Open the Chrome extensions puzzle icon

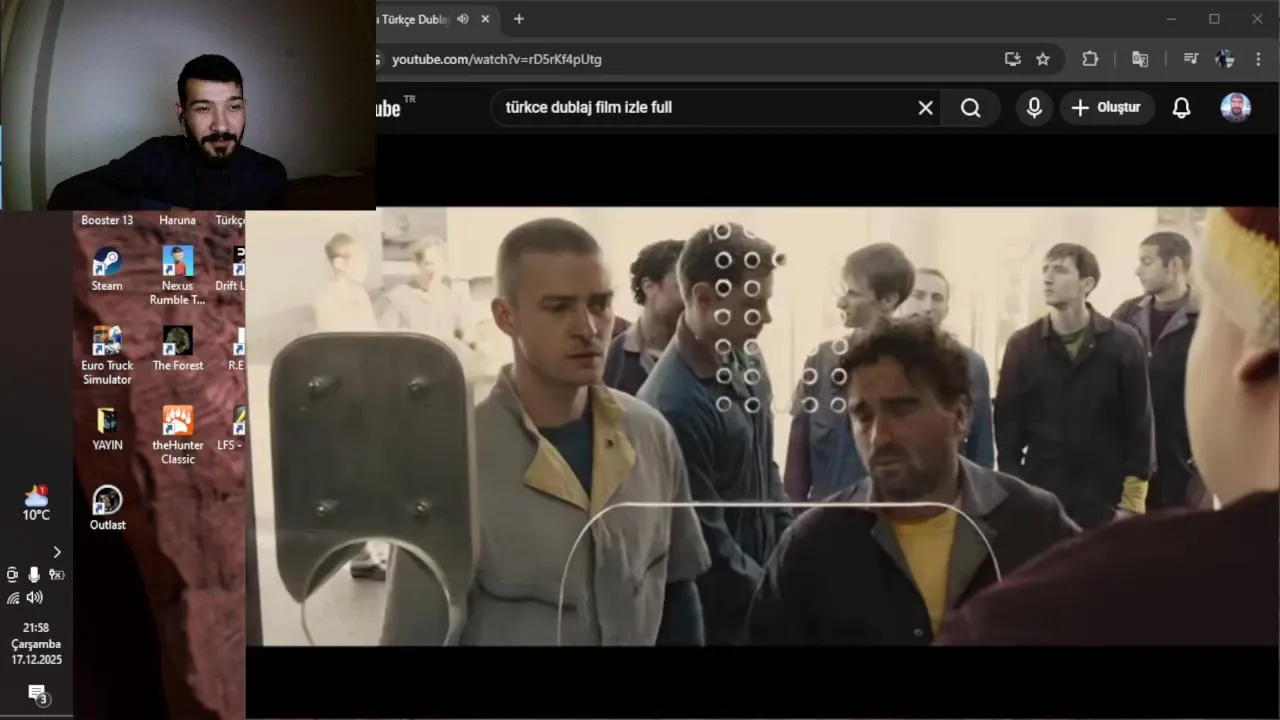(x=1090, y=59)
